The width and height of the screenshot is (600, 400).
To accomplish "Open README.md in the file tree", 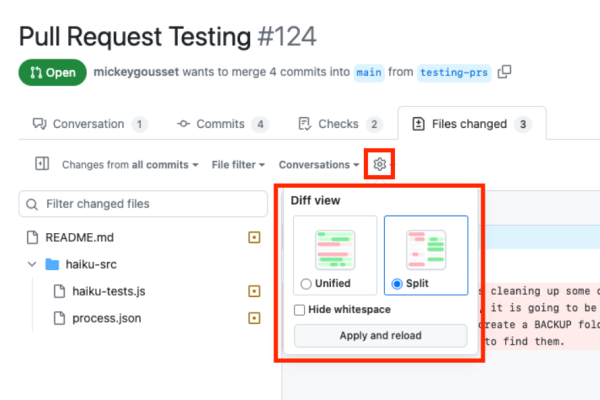I will pos(80,237).
